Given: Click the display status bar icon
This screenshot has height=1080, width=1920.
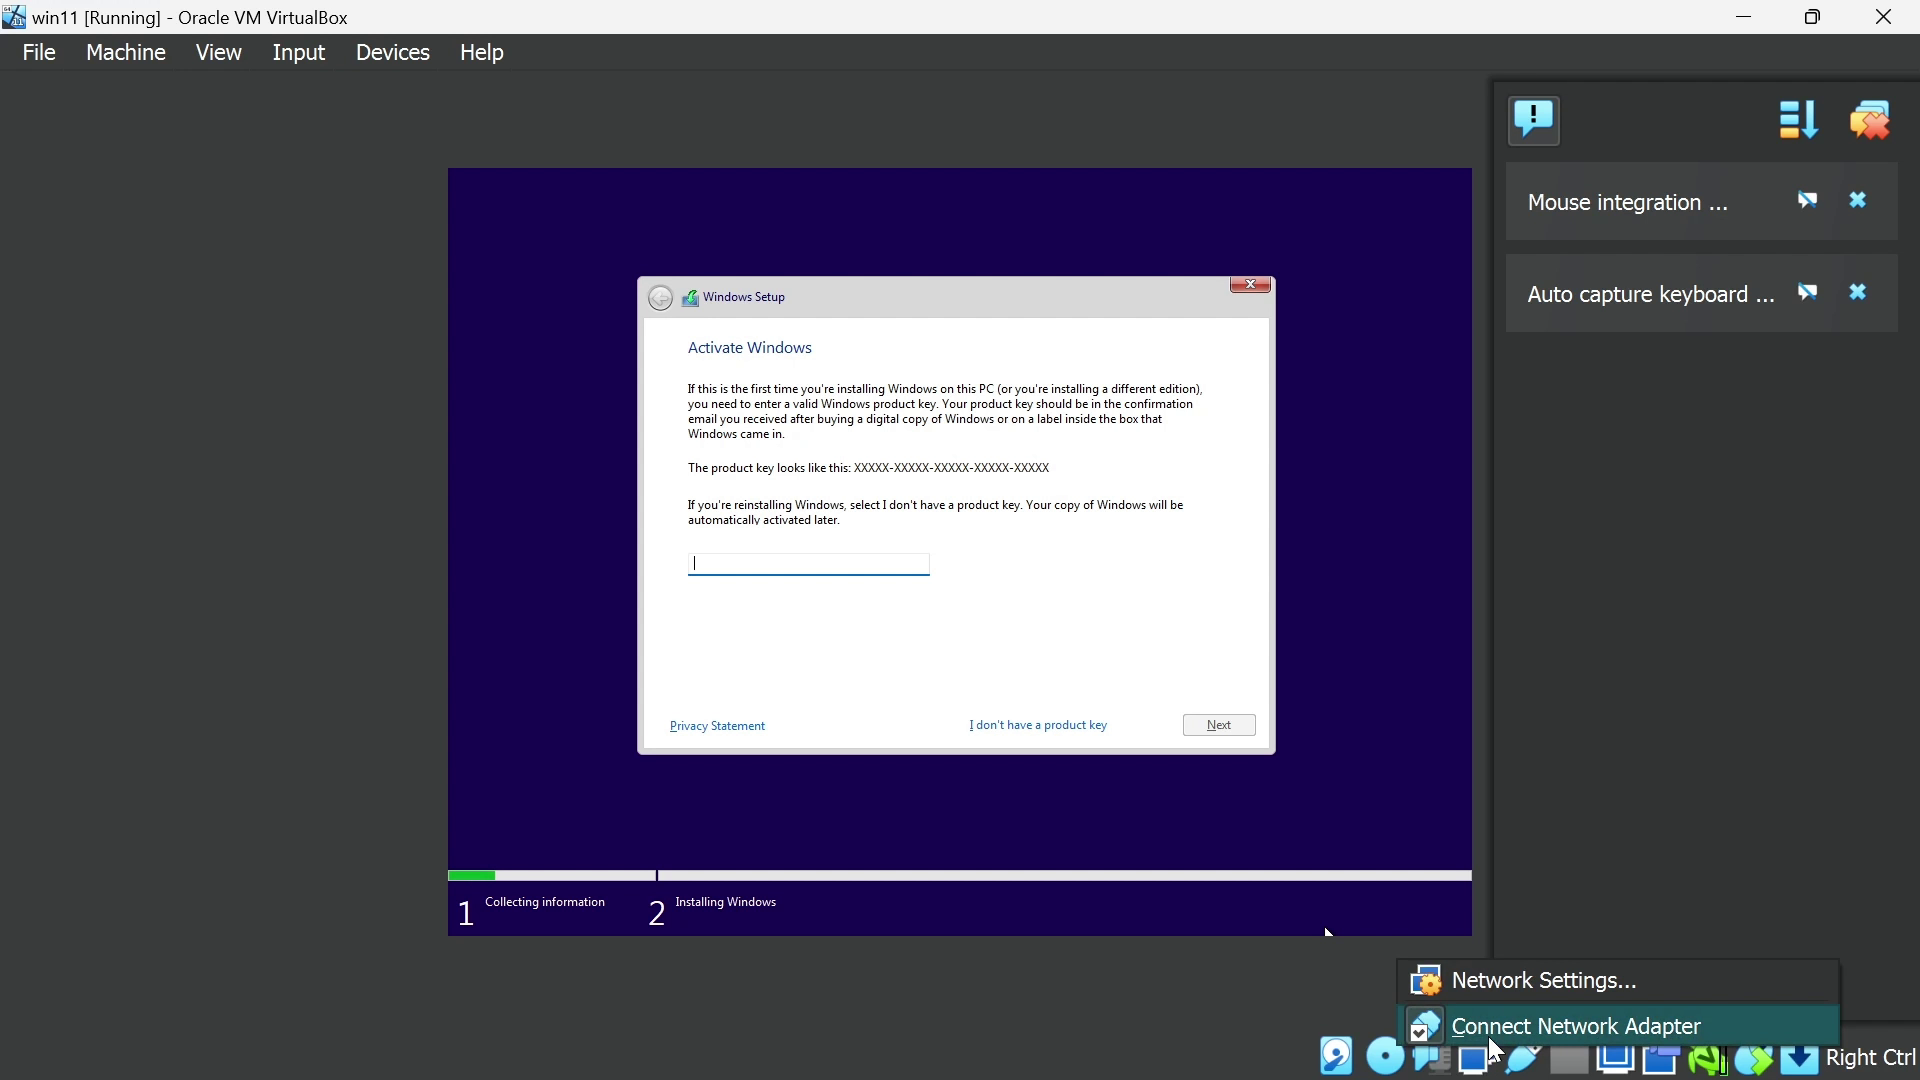Looking at the screenshot, I should tap(1615, 1059).
